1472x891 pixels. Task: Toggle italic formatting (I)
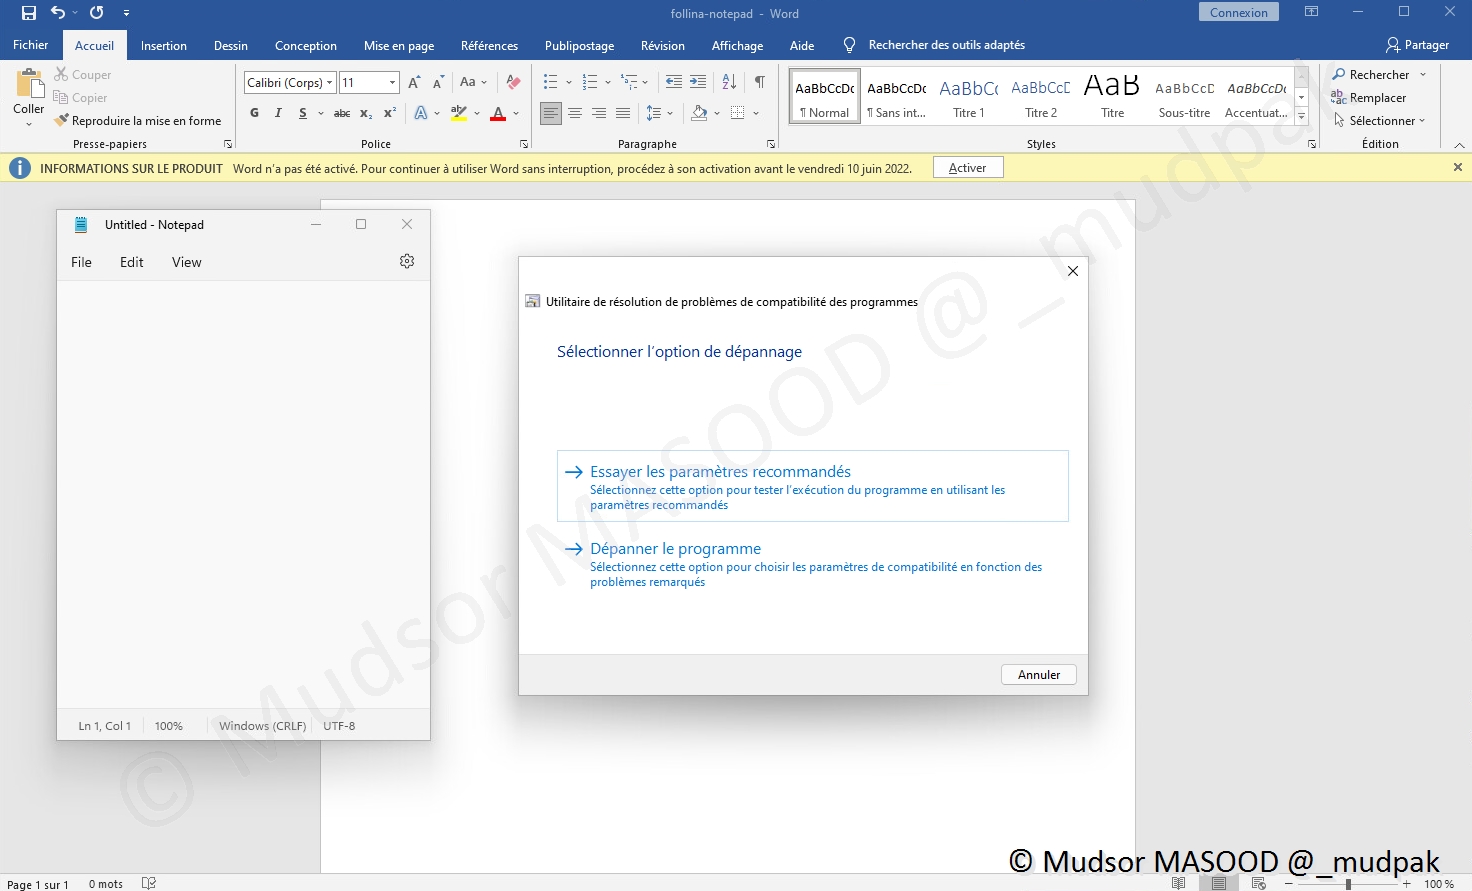click(278, 113)
